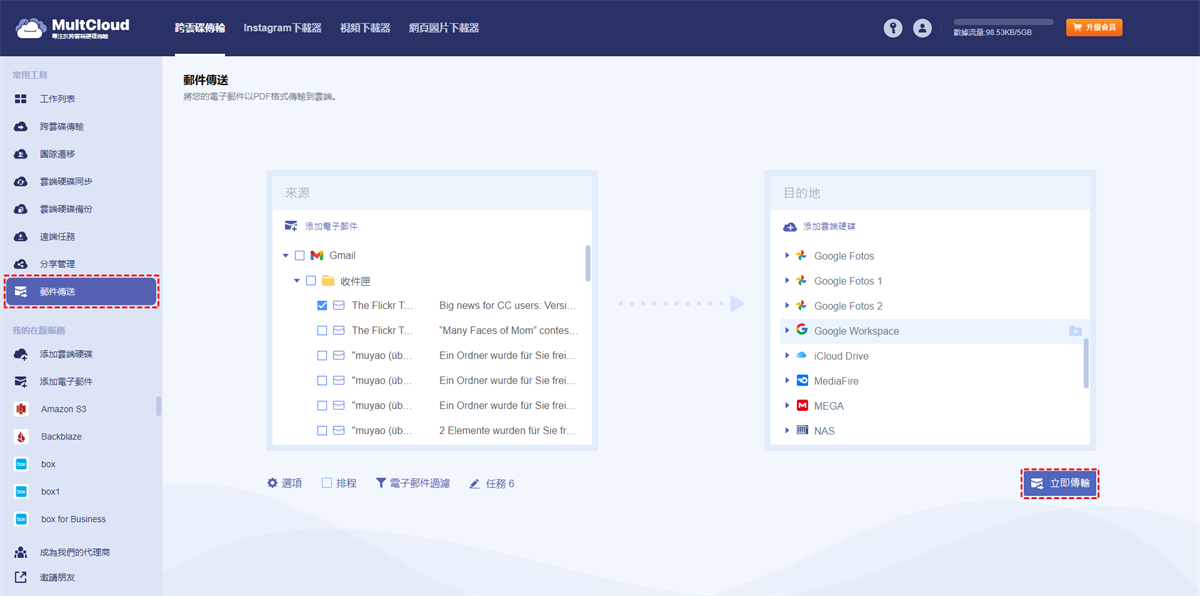Viewport: 1200px width, 596px height.
Task: Uncheck the 'Big news for CC users' email
Action: pos(322,305)
